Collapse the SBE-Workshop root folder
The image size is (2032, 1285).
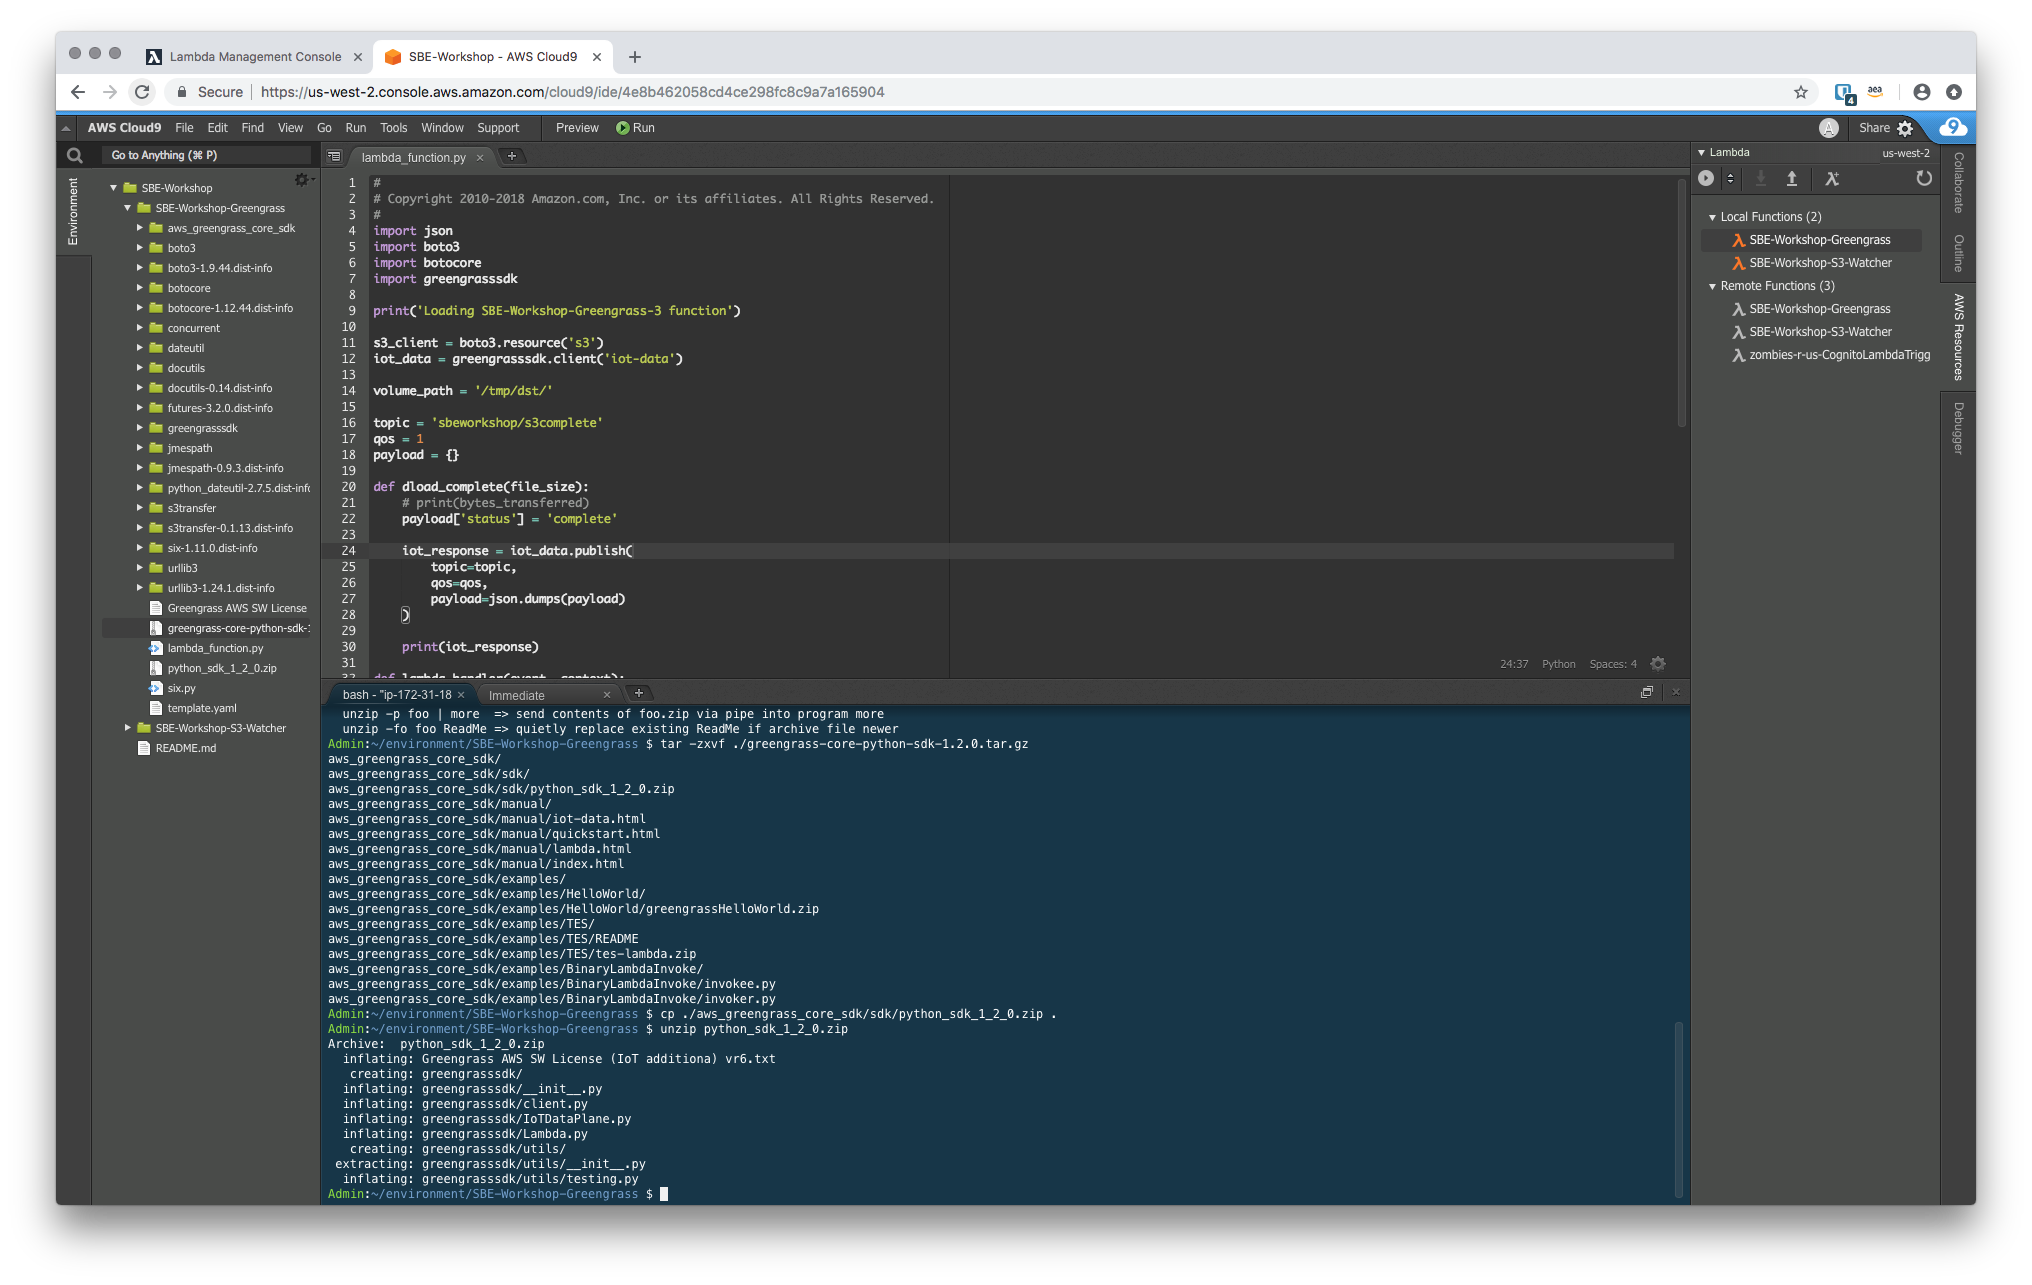114,188
